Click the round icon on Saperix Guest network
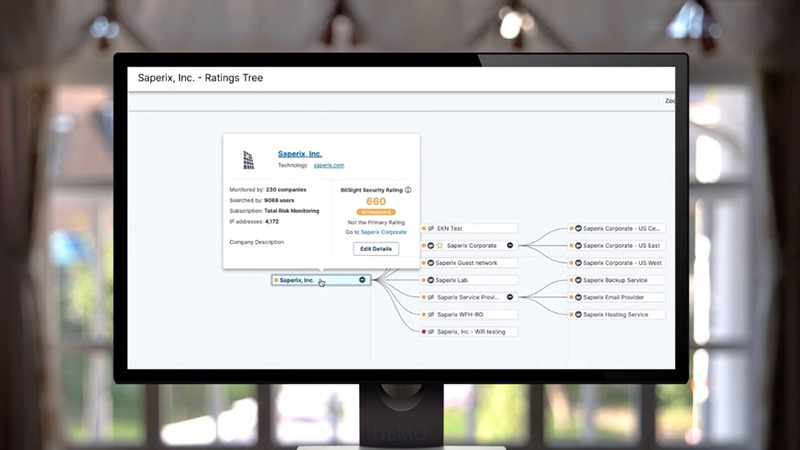The width and height of the screenshot is (800, 450). point(431,262)
